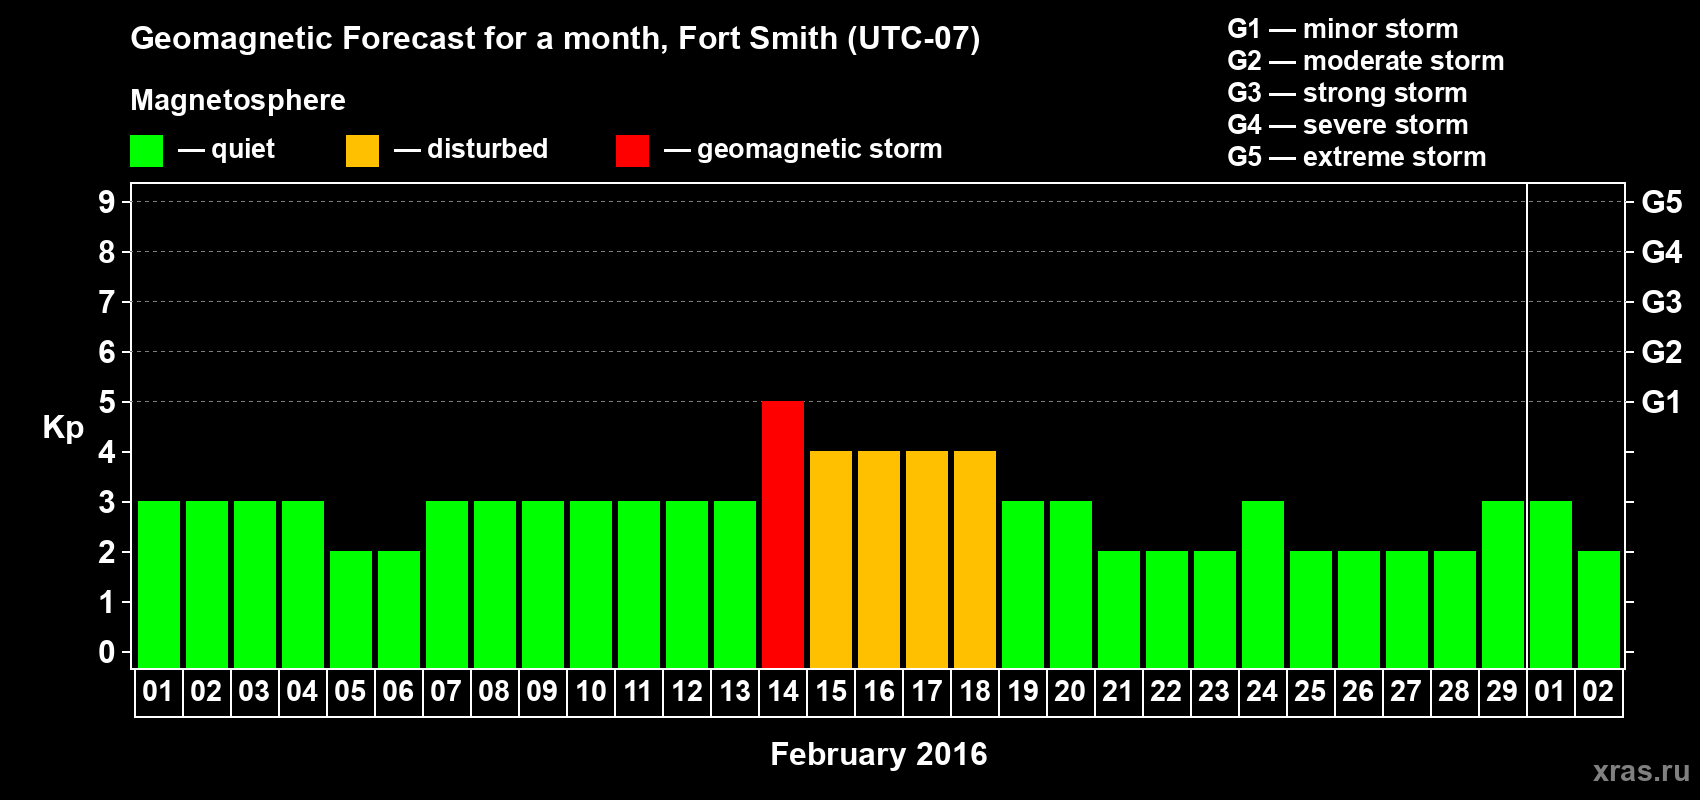Click the date label 05 on axis
Viewport: 1700px width, 800px height.
point(350,692)
